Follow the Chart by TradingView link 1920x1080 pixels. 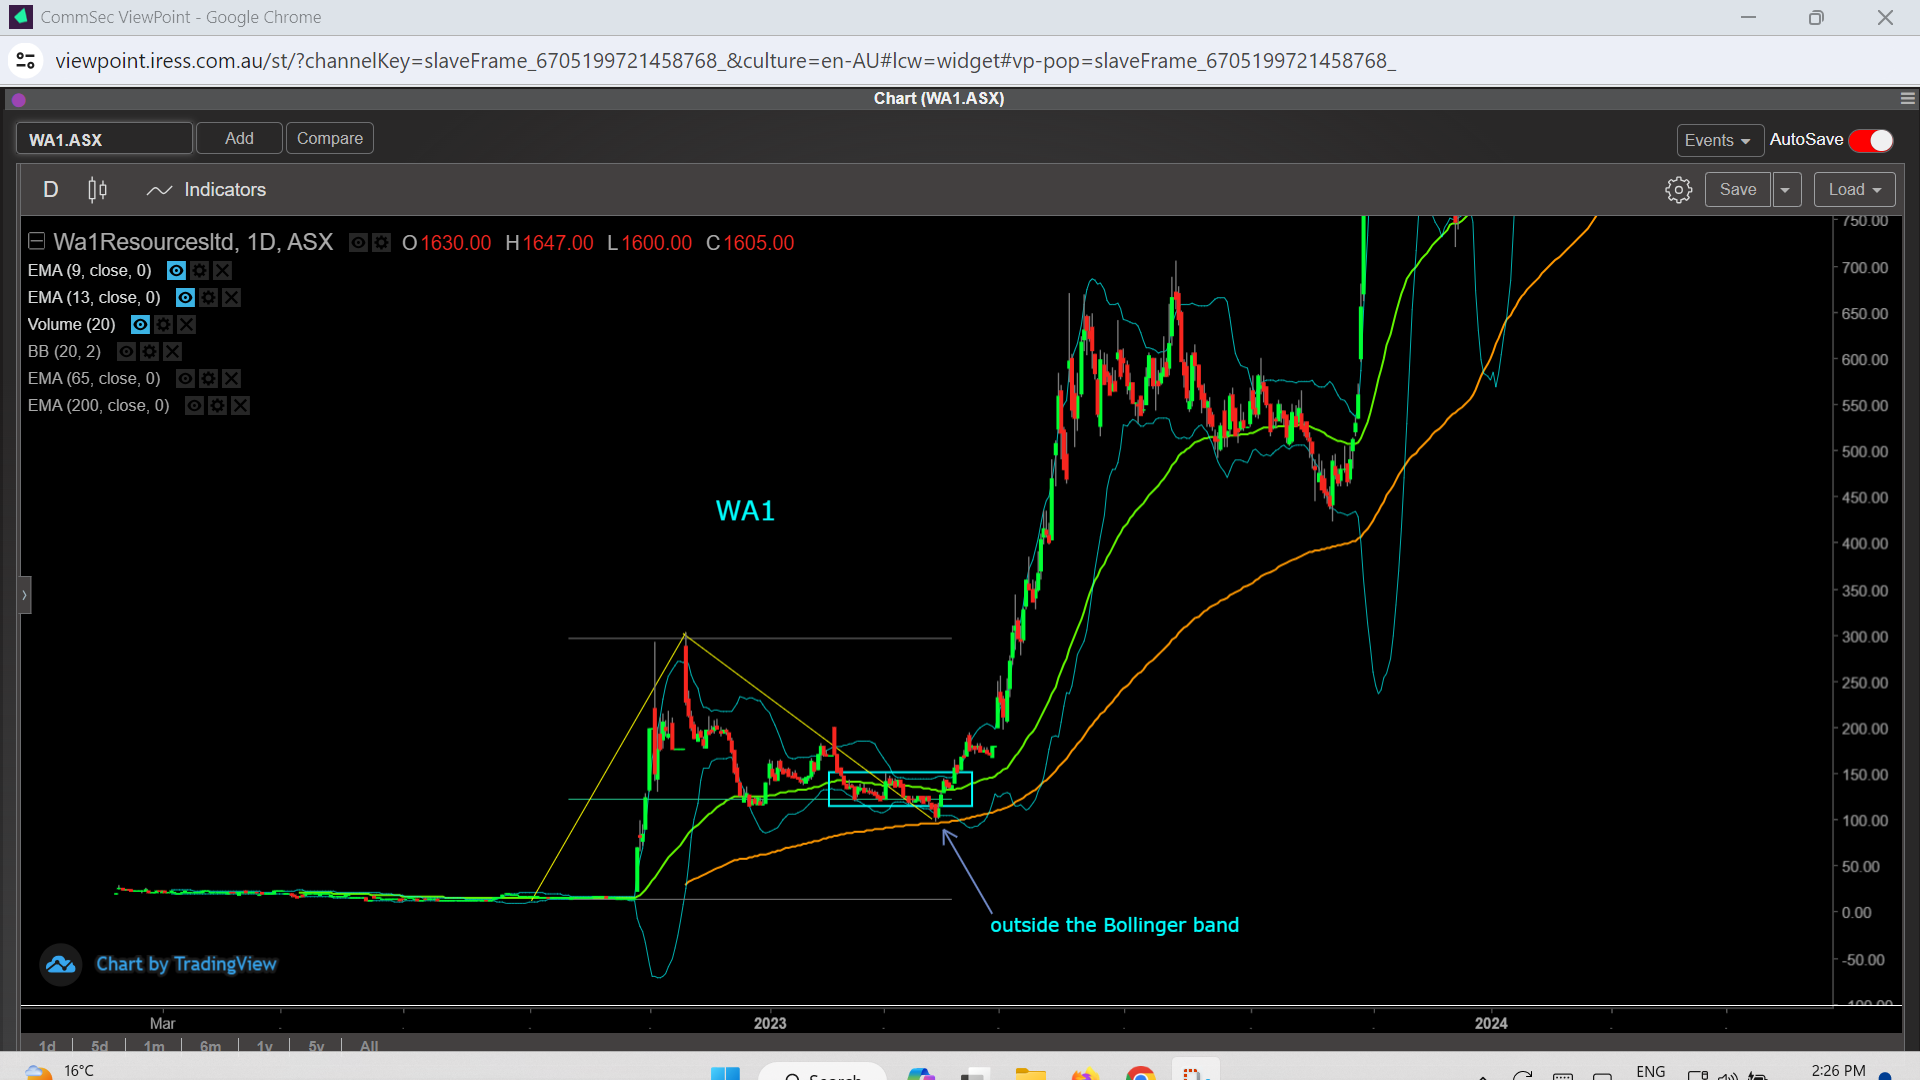[186, 964]
